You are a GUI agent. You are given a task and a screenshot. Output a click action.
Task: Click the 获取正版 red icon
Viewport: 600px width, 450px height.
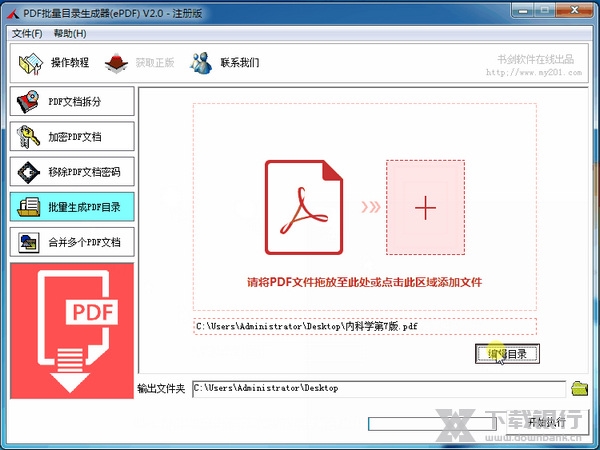(x=116, y=63)
